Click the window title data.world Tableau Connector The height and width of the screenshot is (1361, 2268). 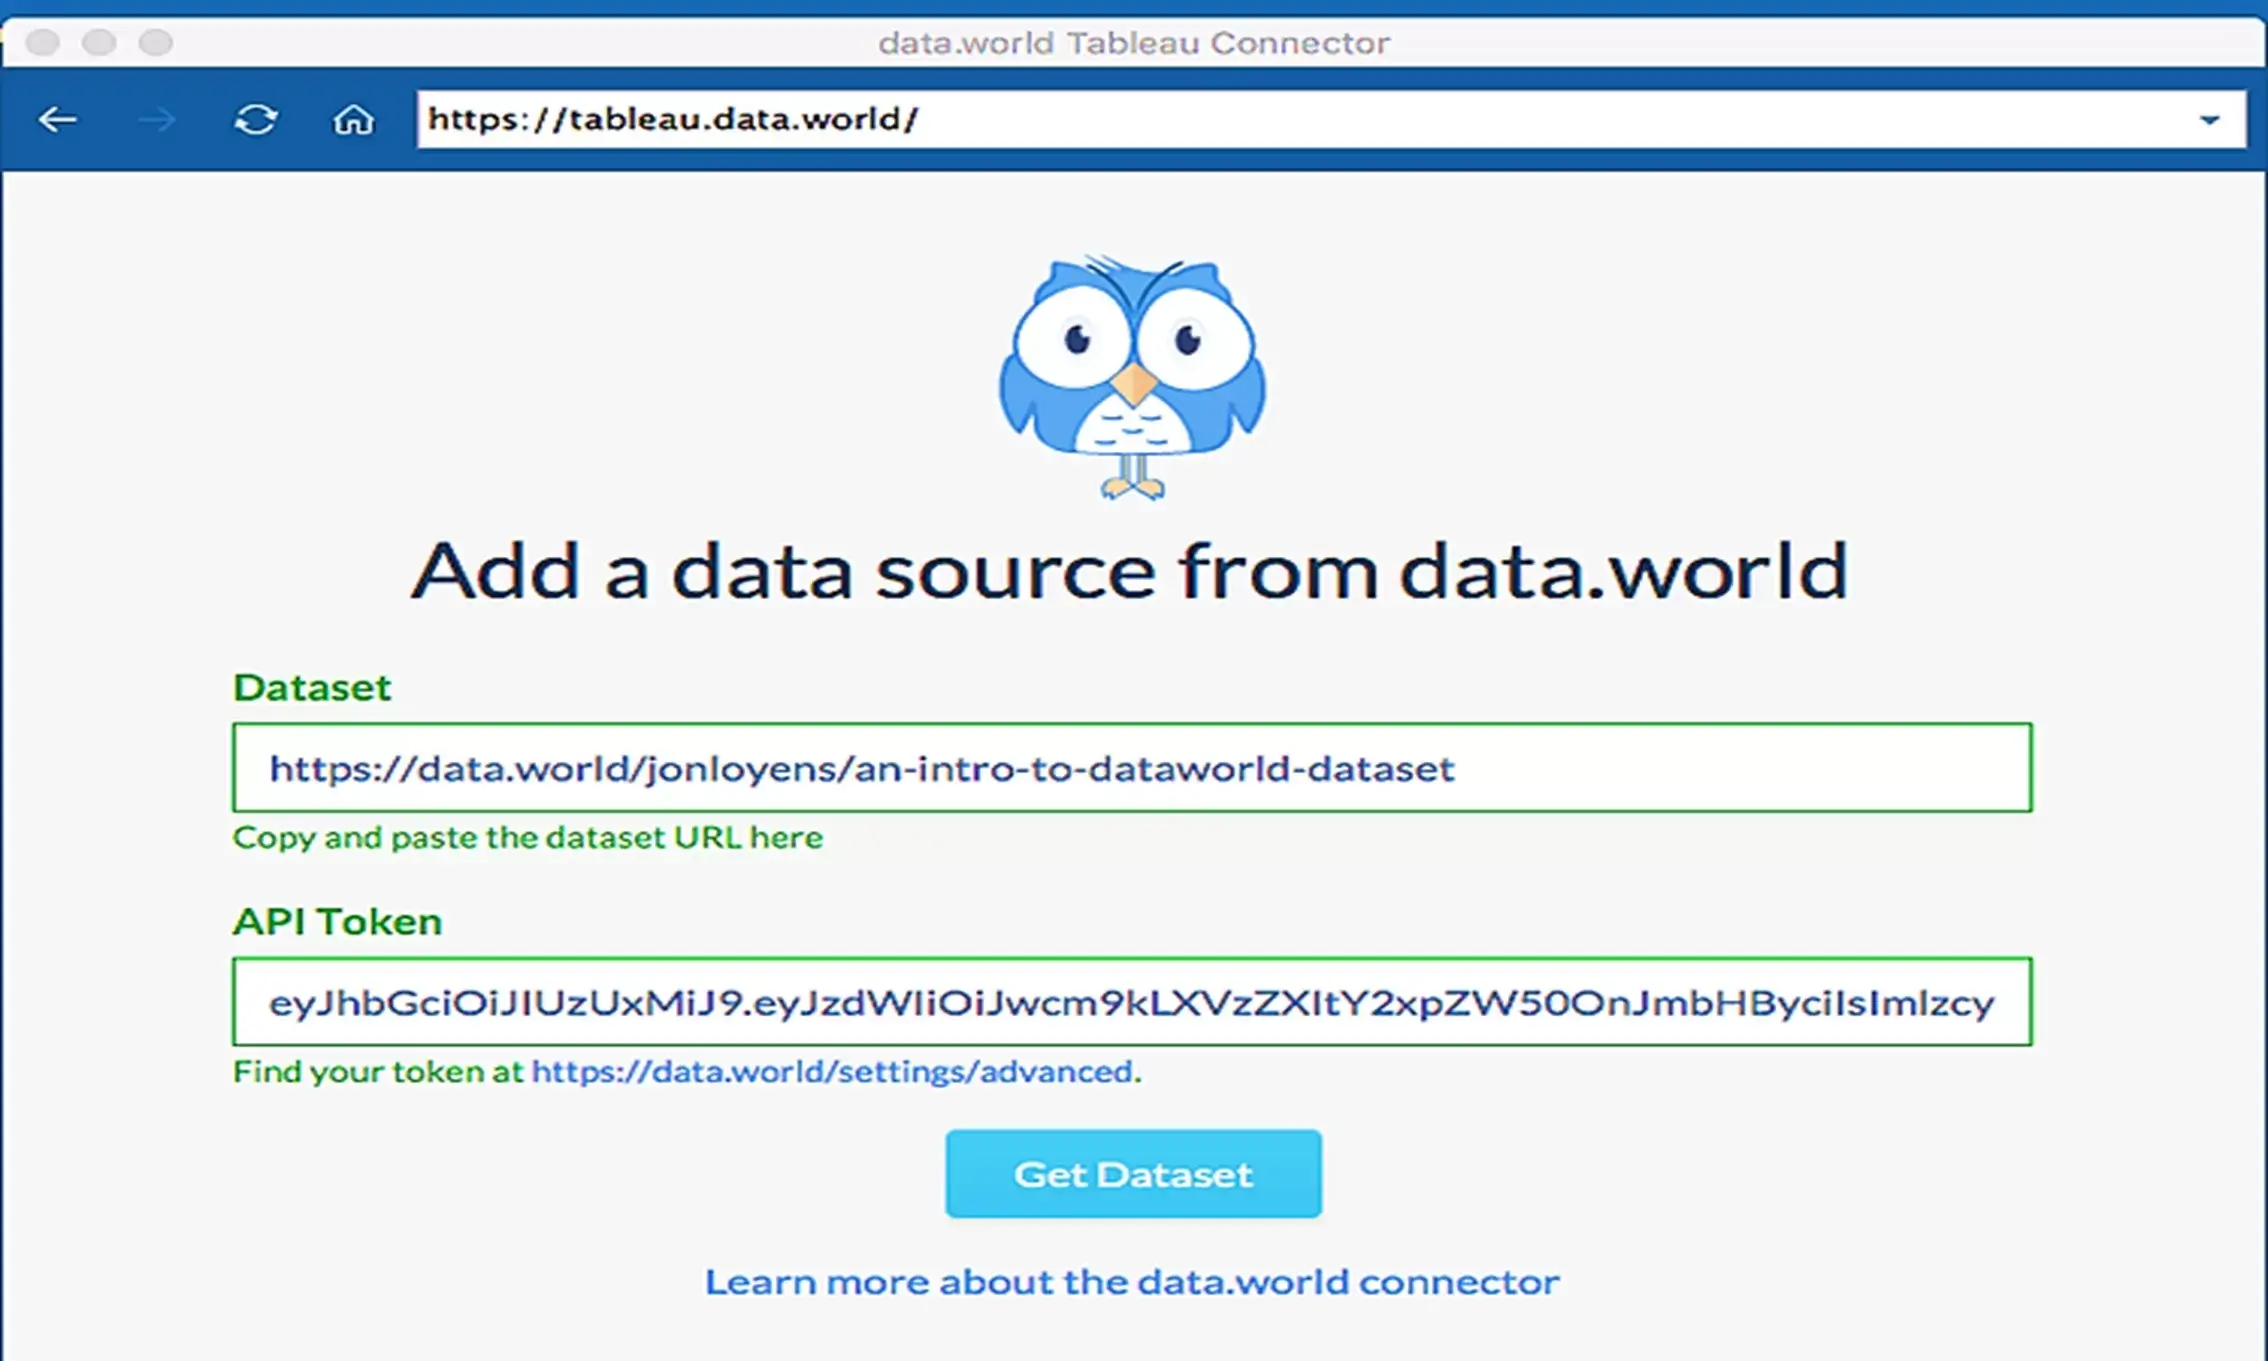click(1134, 43)
